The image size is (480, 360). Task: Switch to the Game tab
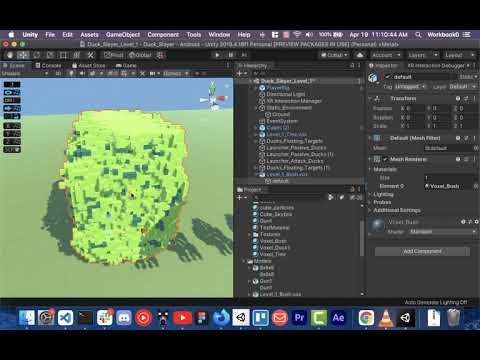(126, 66)
